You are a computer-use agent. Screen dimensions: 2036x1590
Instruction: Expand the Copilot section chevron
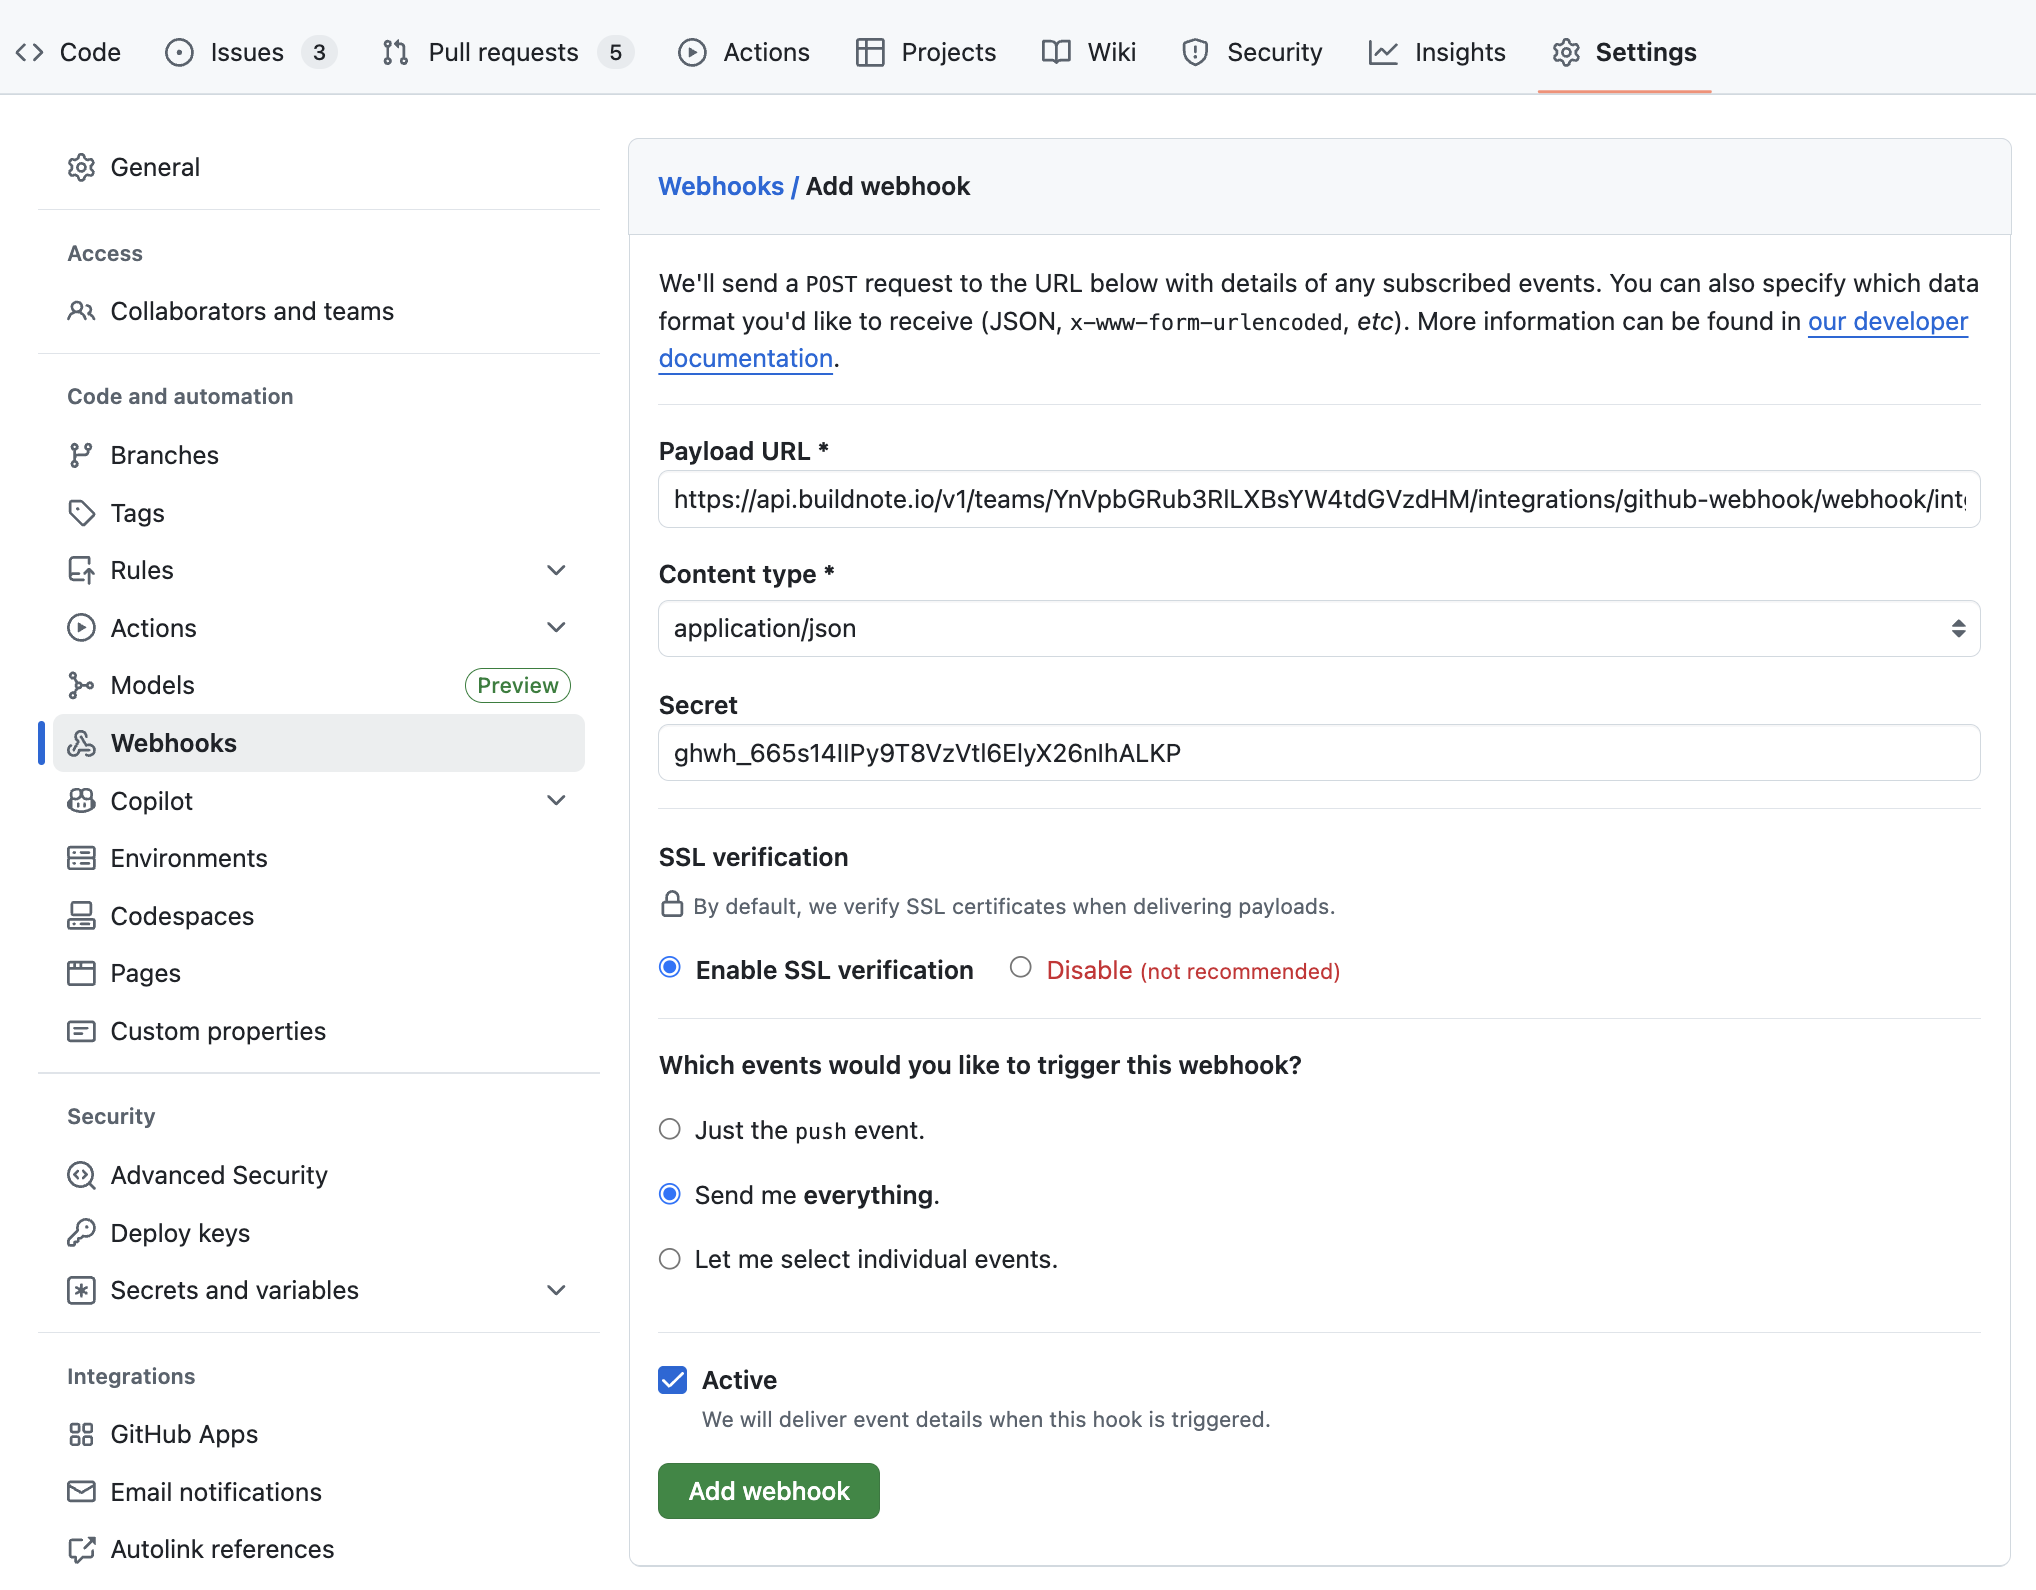click(557, 801)
